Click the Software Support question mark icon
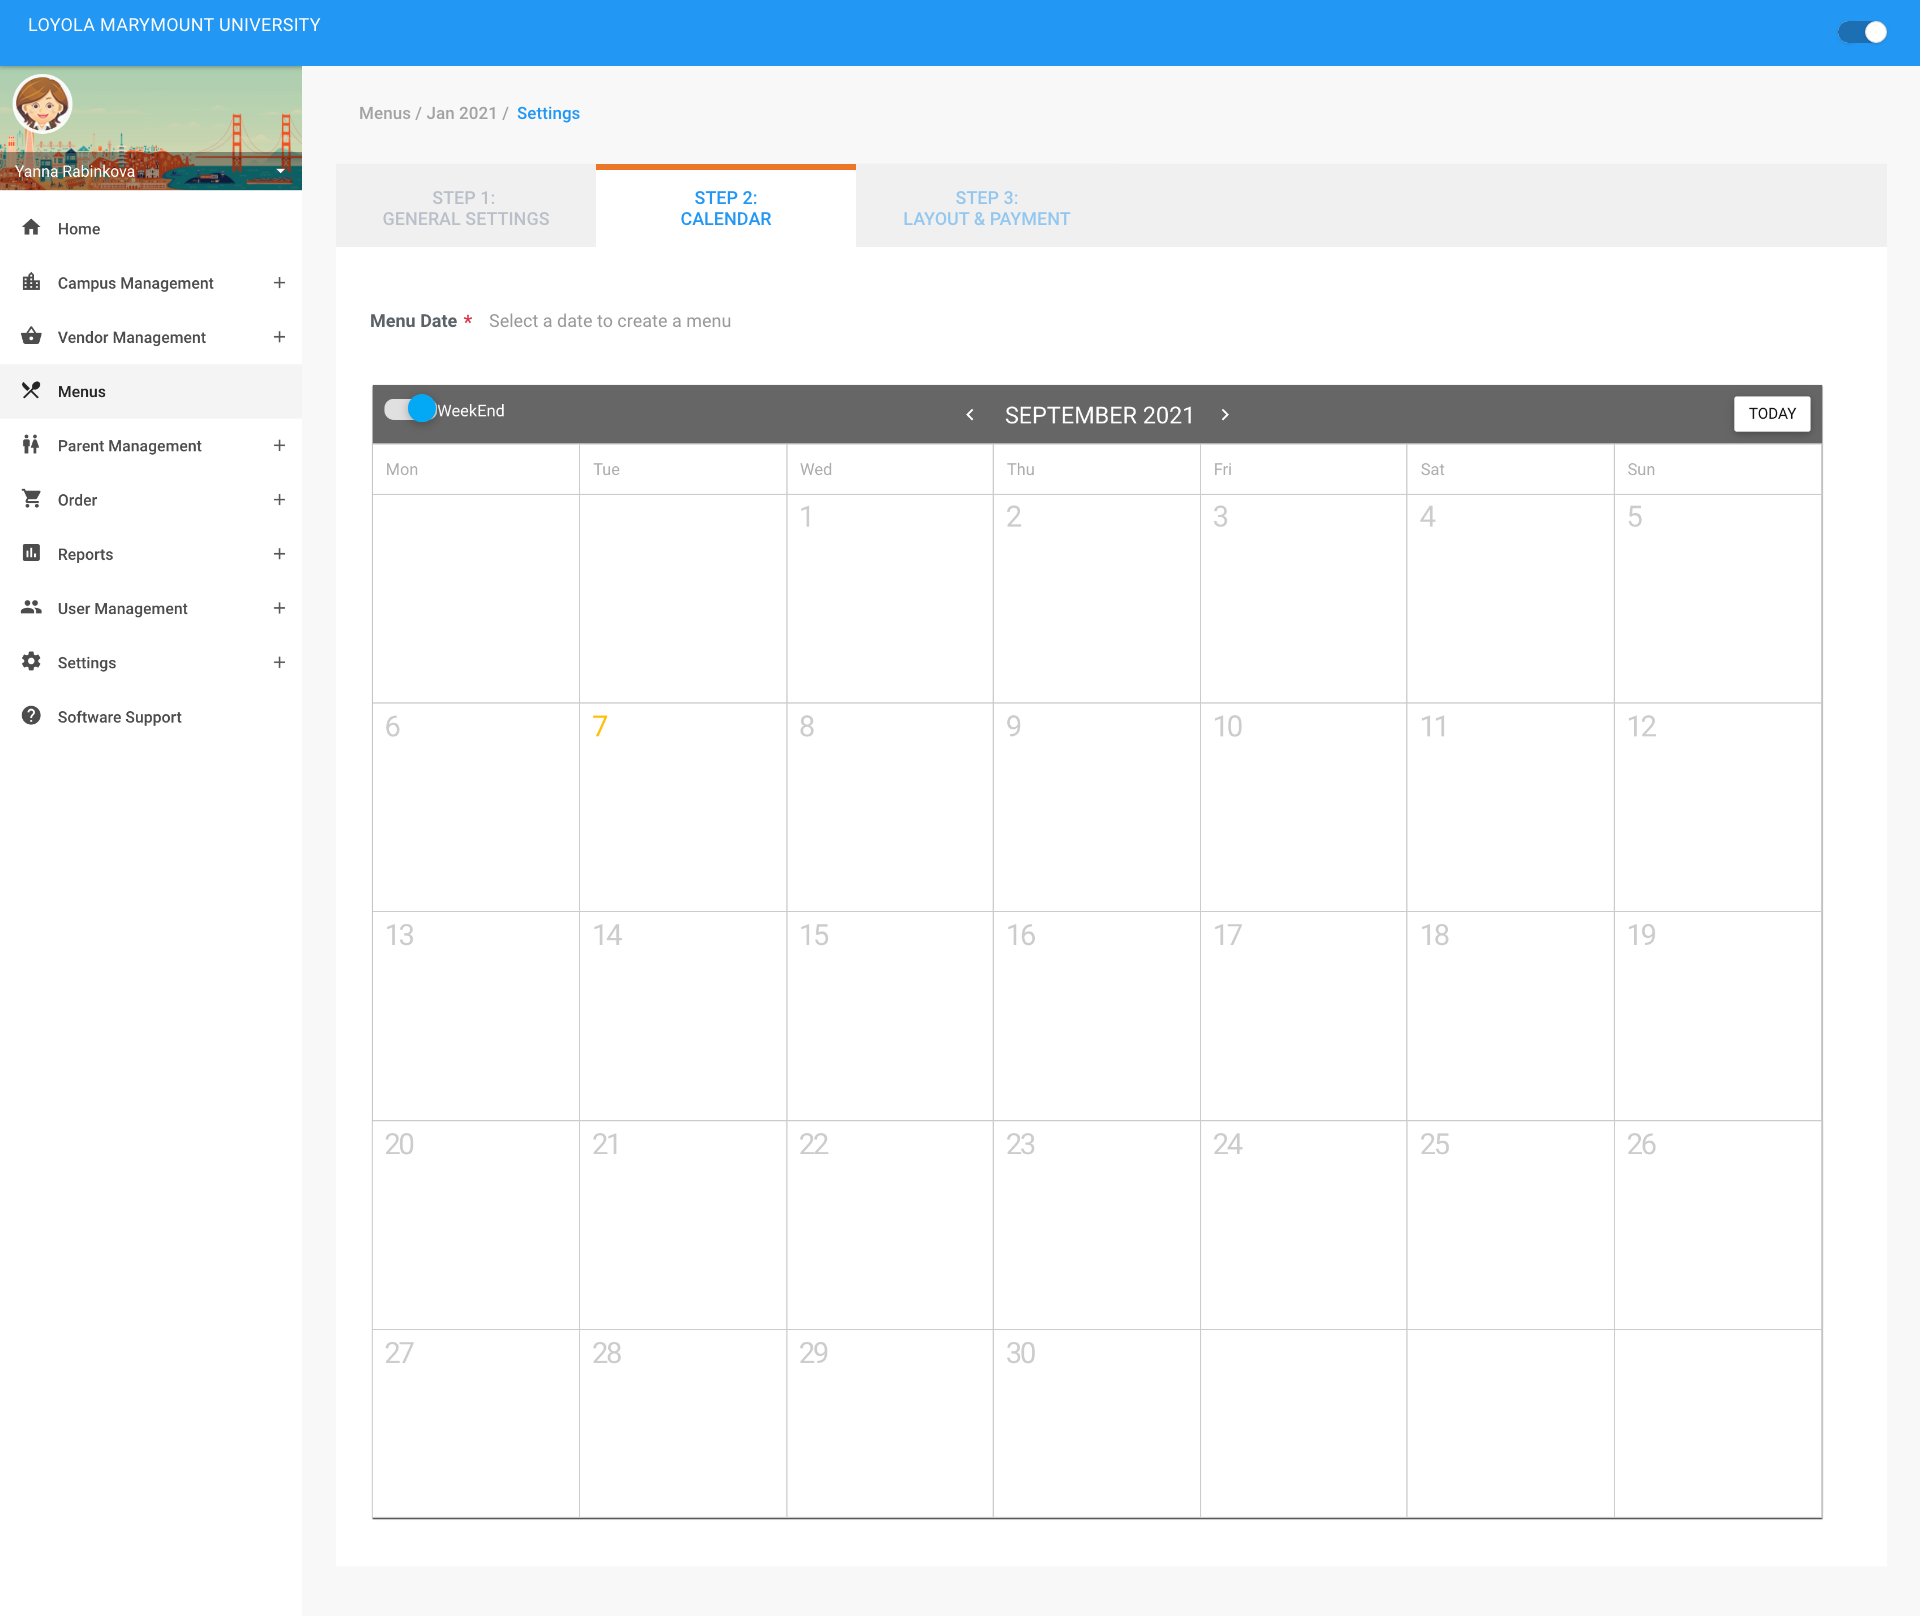Screen dimensions: 1920x1617 click(31, 716)
